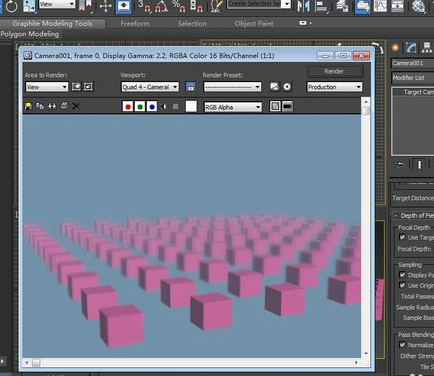Screen dimensions: 434x376
Task: Toggle the Spinner Snap icon
Action: click(196, 6)
